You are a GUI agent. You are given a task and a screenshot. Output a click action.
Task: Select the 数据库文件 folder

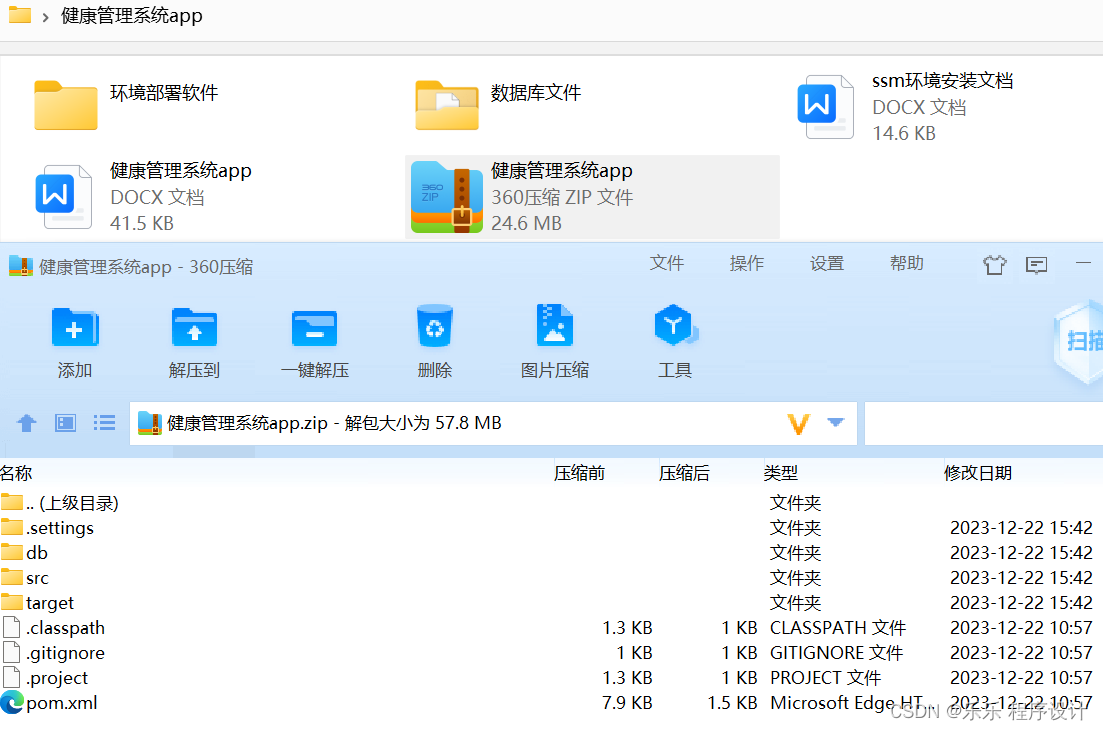coord(498,105)
